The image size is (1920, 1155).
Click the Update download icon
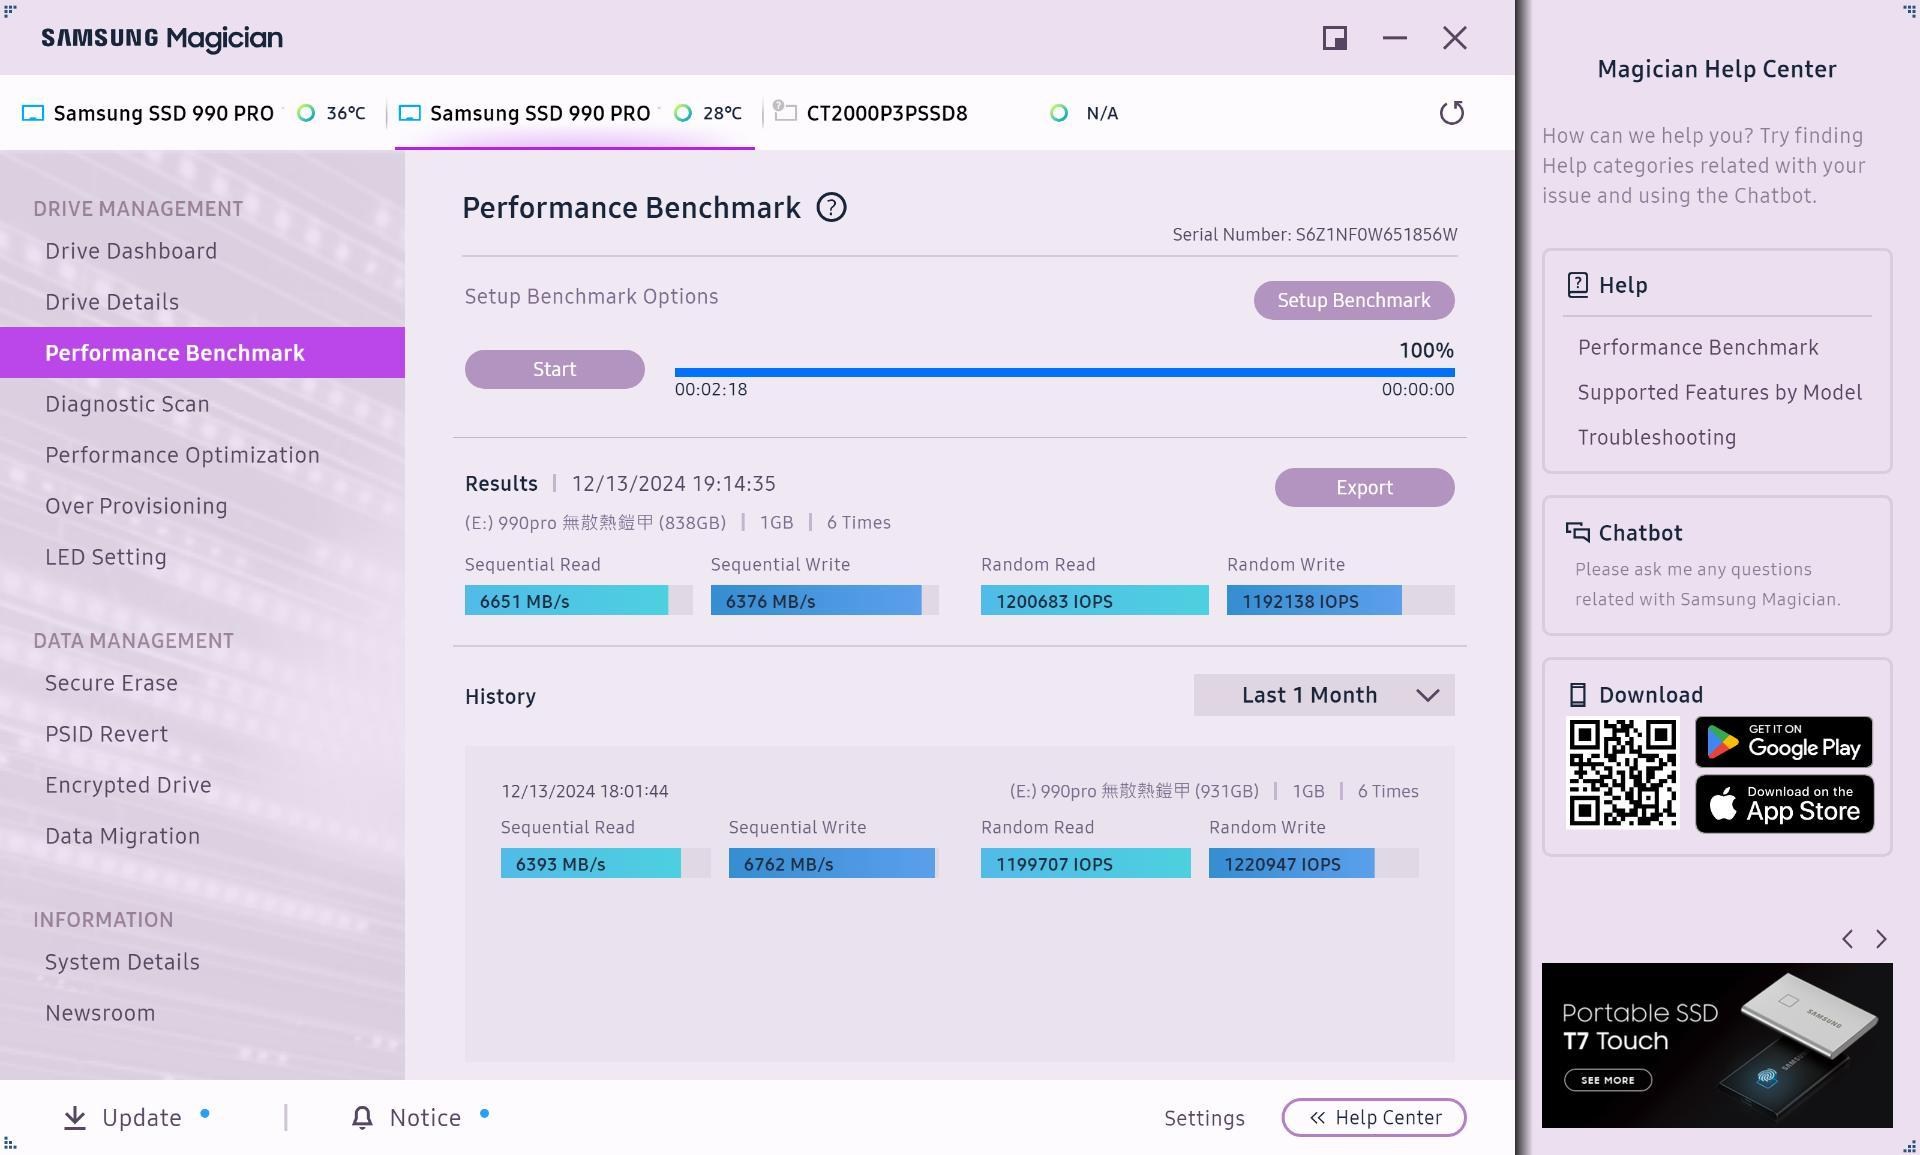[75, 1118]
